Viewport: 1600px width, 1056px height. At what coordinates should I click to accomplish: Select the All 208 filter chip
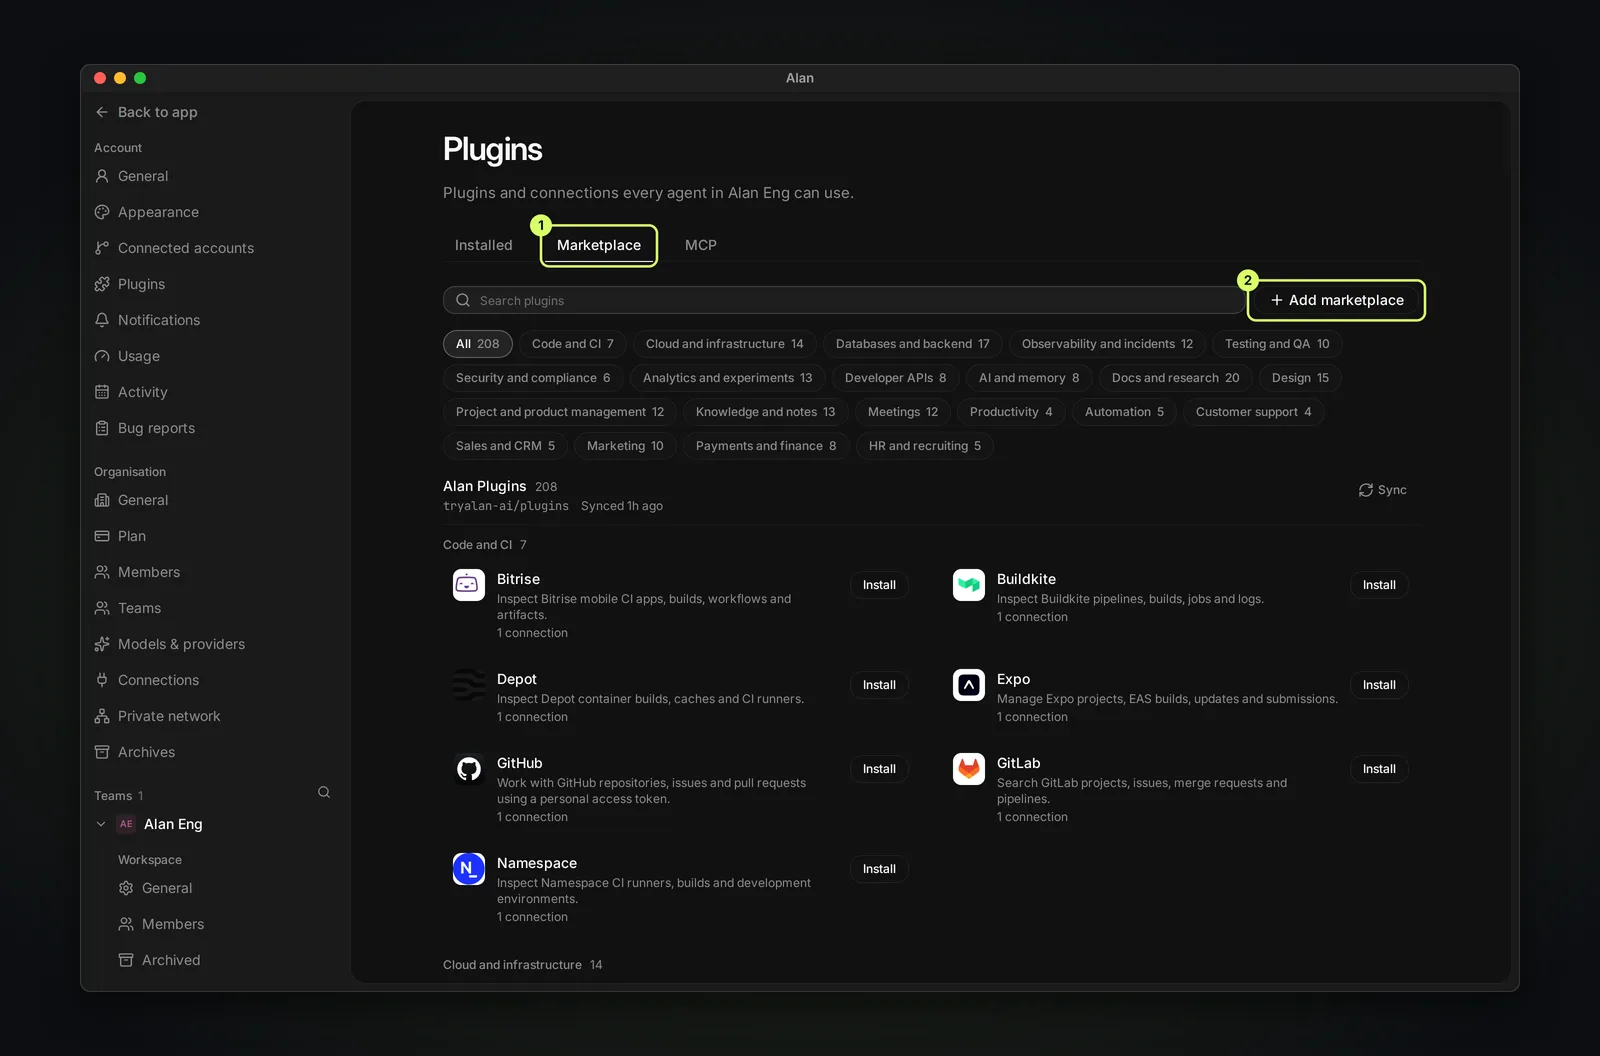478,344
